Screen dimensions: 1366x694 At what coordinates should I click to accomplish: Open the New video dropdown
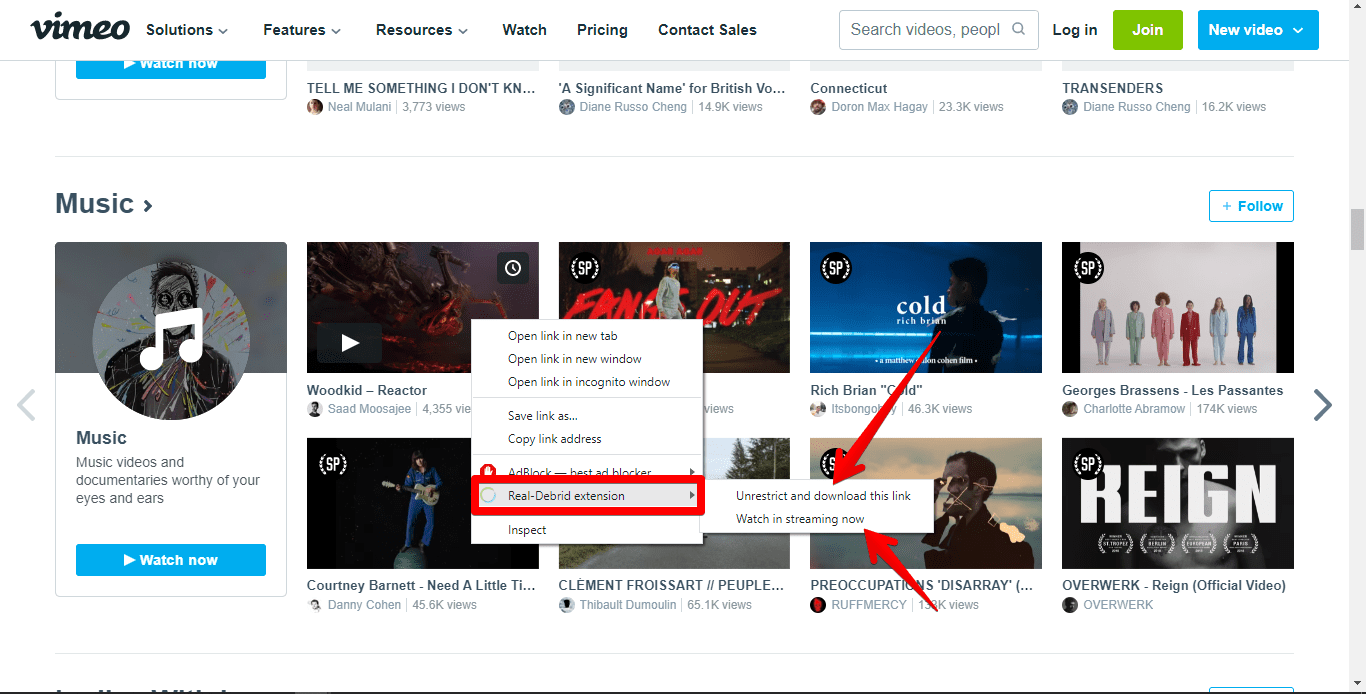tap(1258, 30)
